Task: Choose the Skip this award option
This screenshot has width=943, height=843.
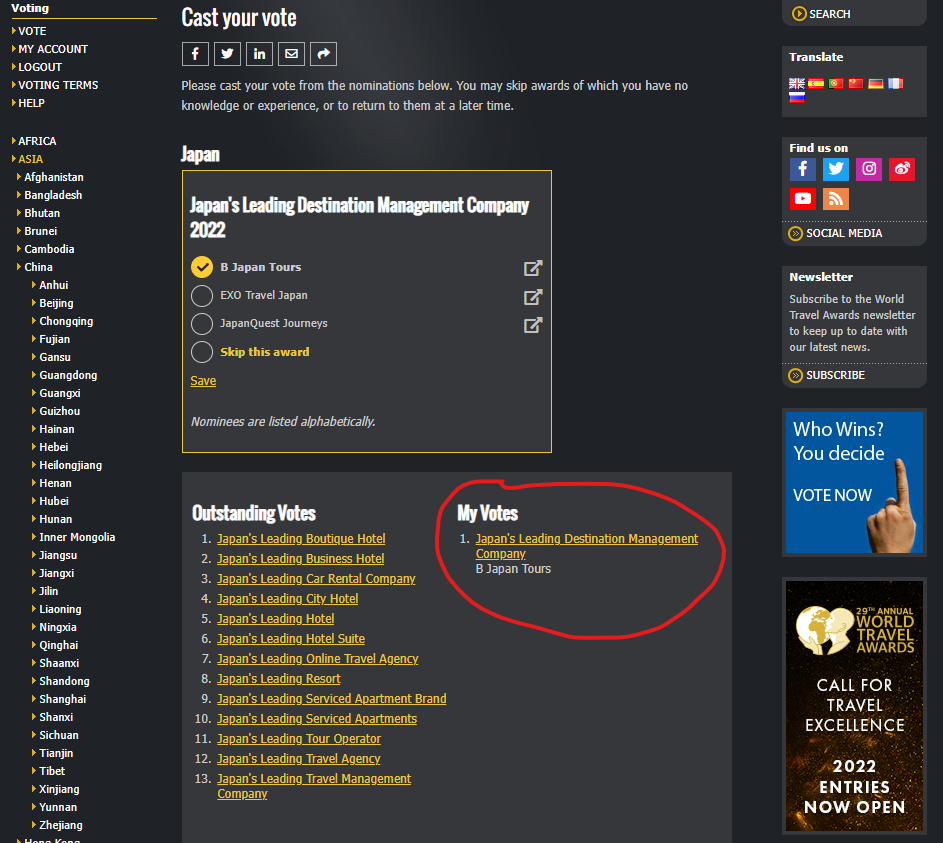Action: point(202,352)
